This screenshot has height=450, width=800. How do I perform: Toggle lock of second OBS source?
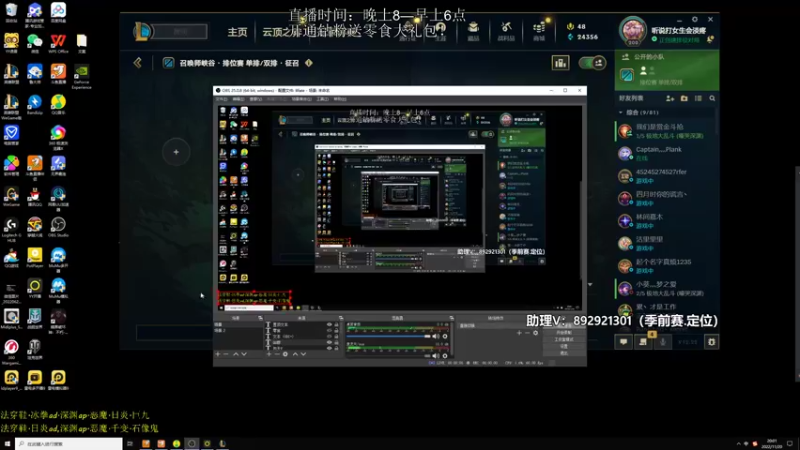click(336, 331)
